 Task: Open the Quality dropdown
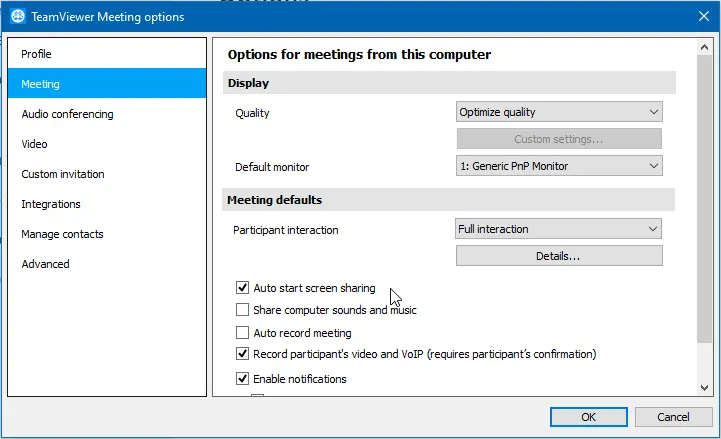(x=559, y=112)
